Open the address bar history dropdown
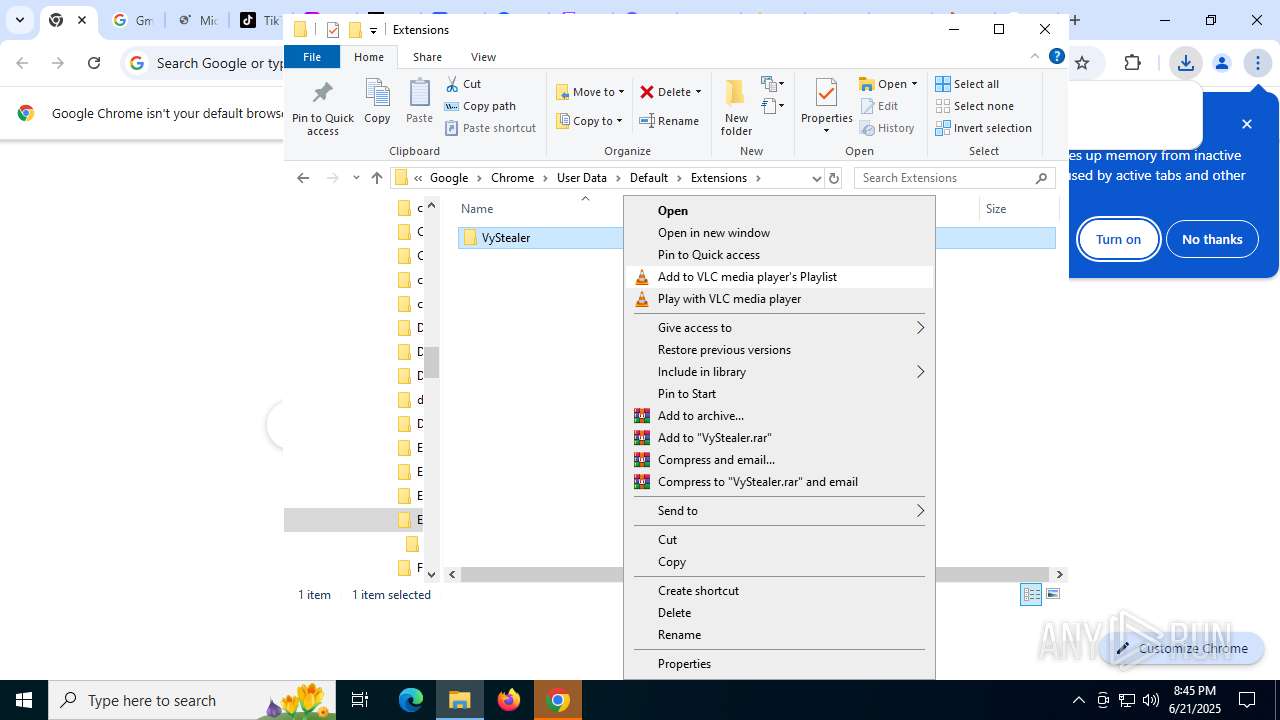Viewport: 1280px width, 720px height. [x=816, y=178]
